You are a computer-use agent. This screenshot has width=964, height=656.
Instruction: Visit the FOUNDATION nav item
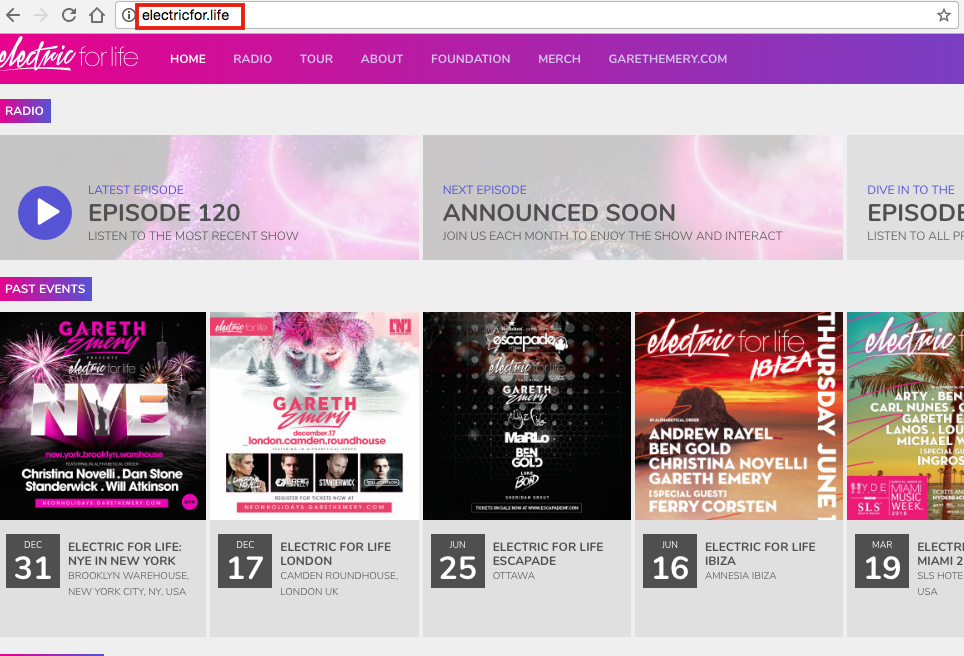pos(470,59)
